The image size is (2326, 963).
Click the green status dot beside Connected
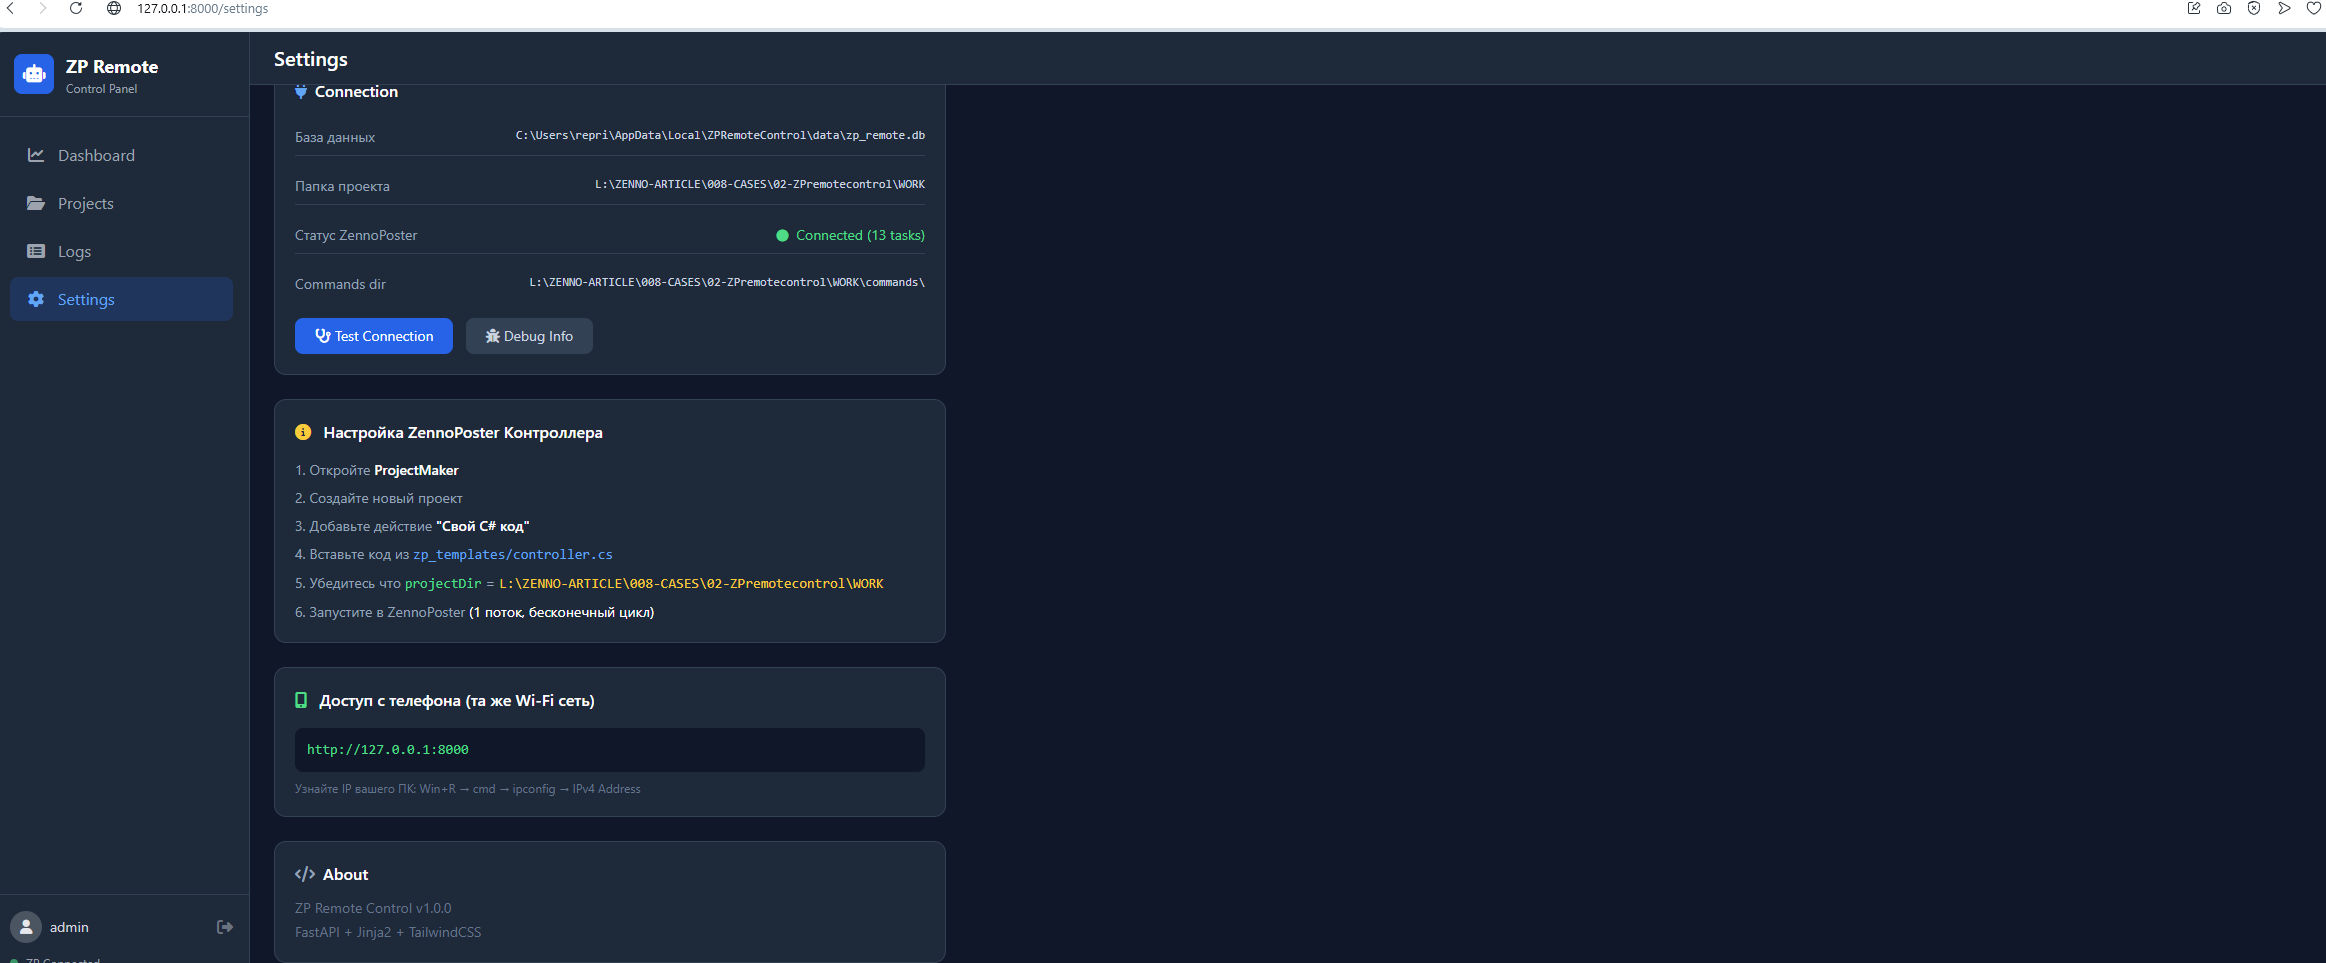point(782,236)
